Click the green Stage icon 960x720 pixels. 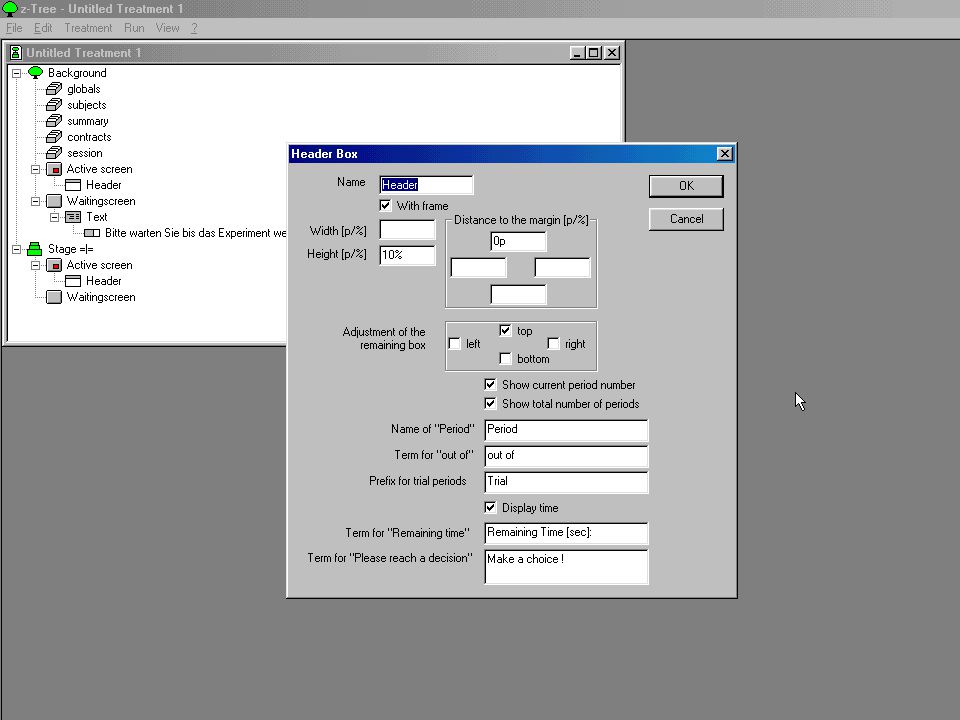point(34,249)
